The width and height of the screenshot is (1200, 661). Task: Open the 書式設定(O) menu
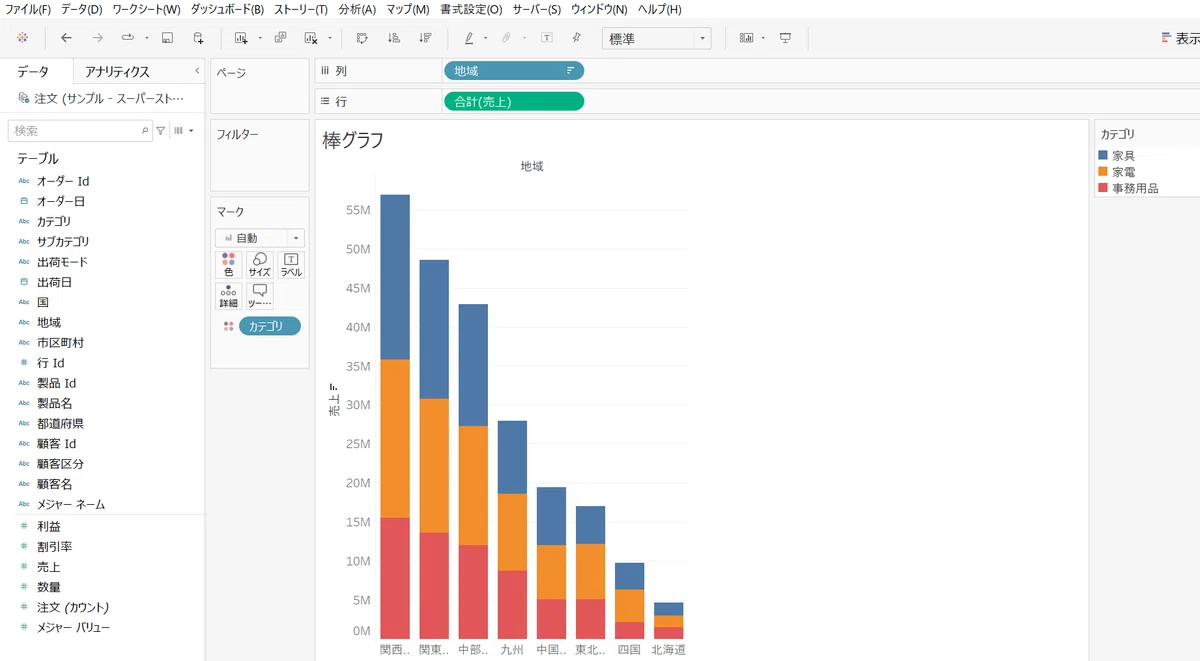471,9
